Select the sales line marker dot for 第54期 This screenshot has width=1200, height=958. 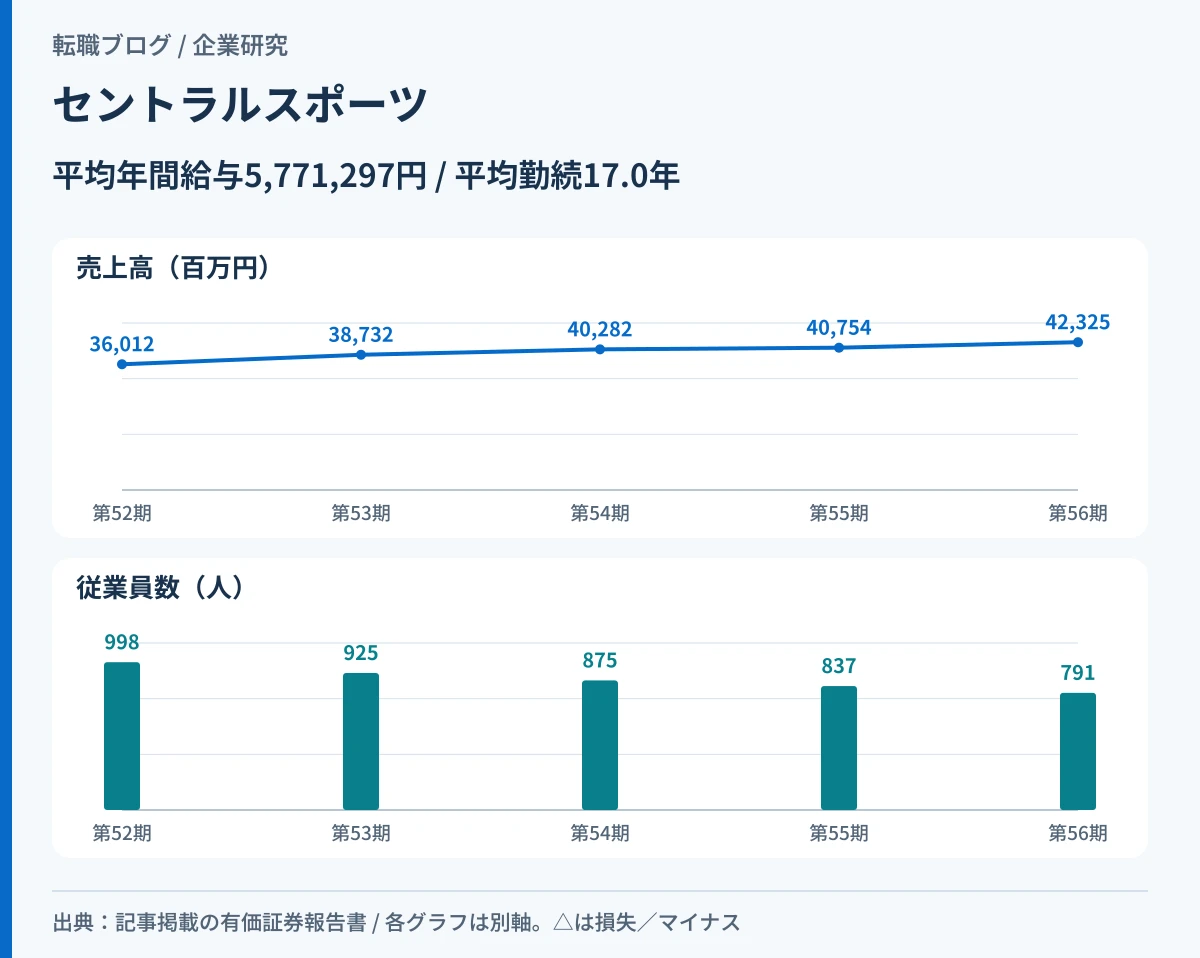(x=600, y=349)
